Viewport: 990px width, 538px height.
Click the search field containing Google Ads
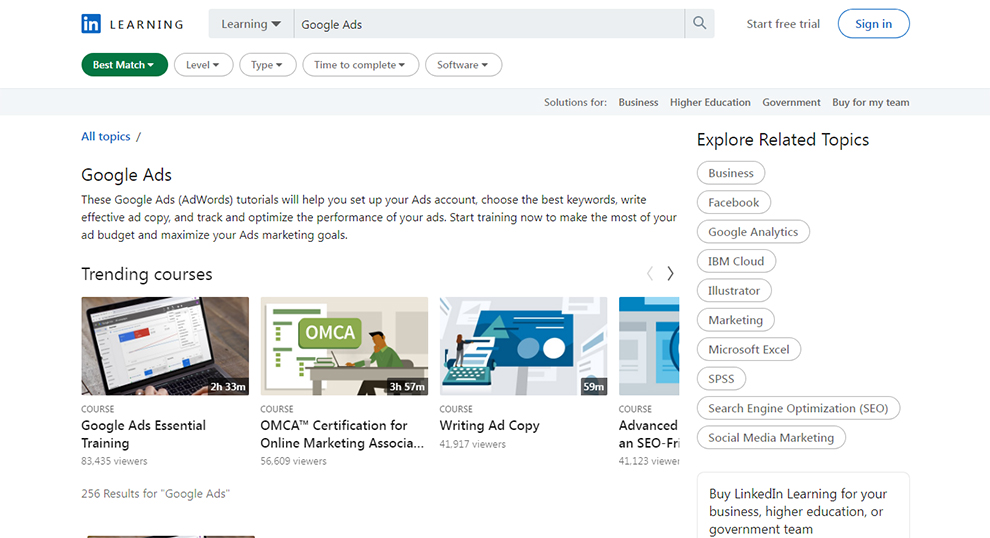489,24
